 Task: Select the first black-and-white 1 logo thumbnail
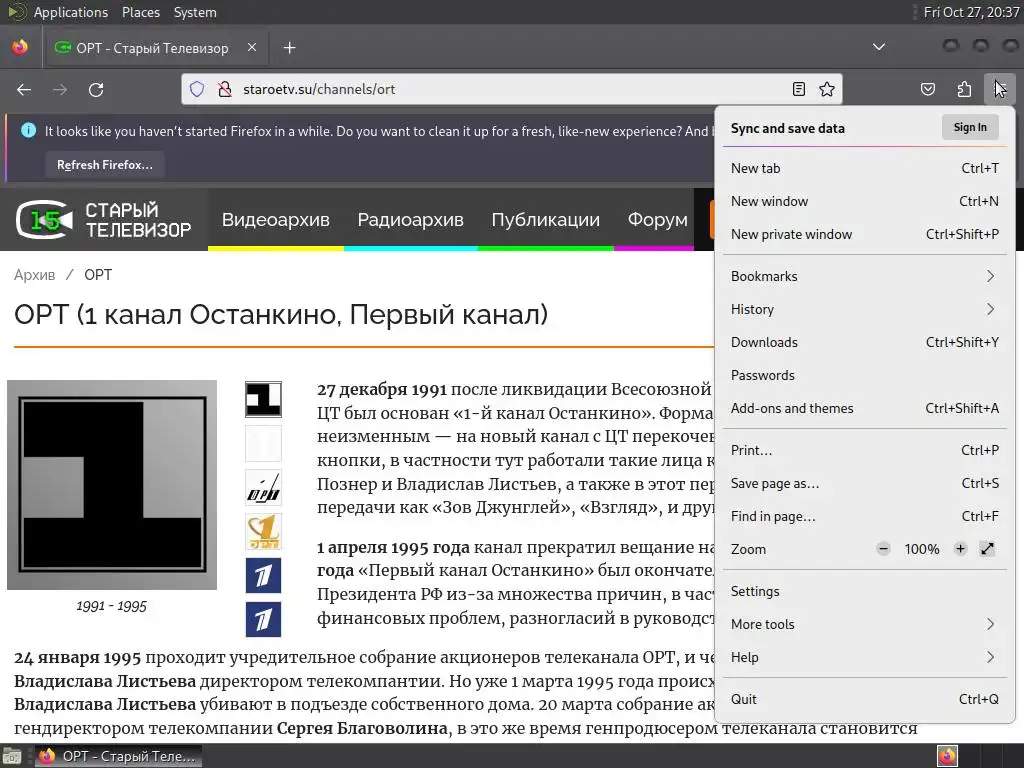(x=263, y=400)
